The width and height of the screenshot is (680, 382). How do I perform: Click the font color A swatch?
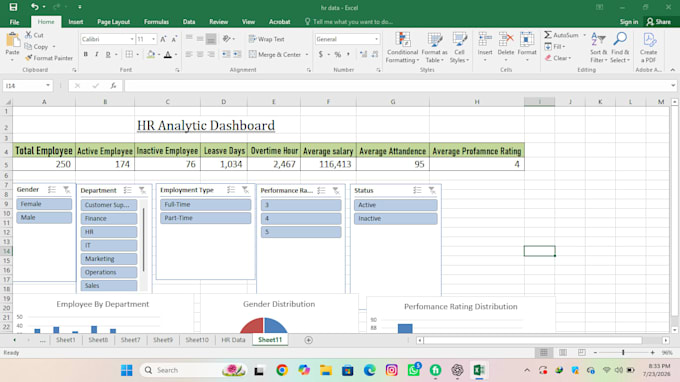[168, 55]
